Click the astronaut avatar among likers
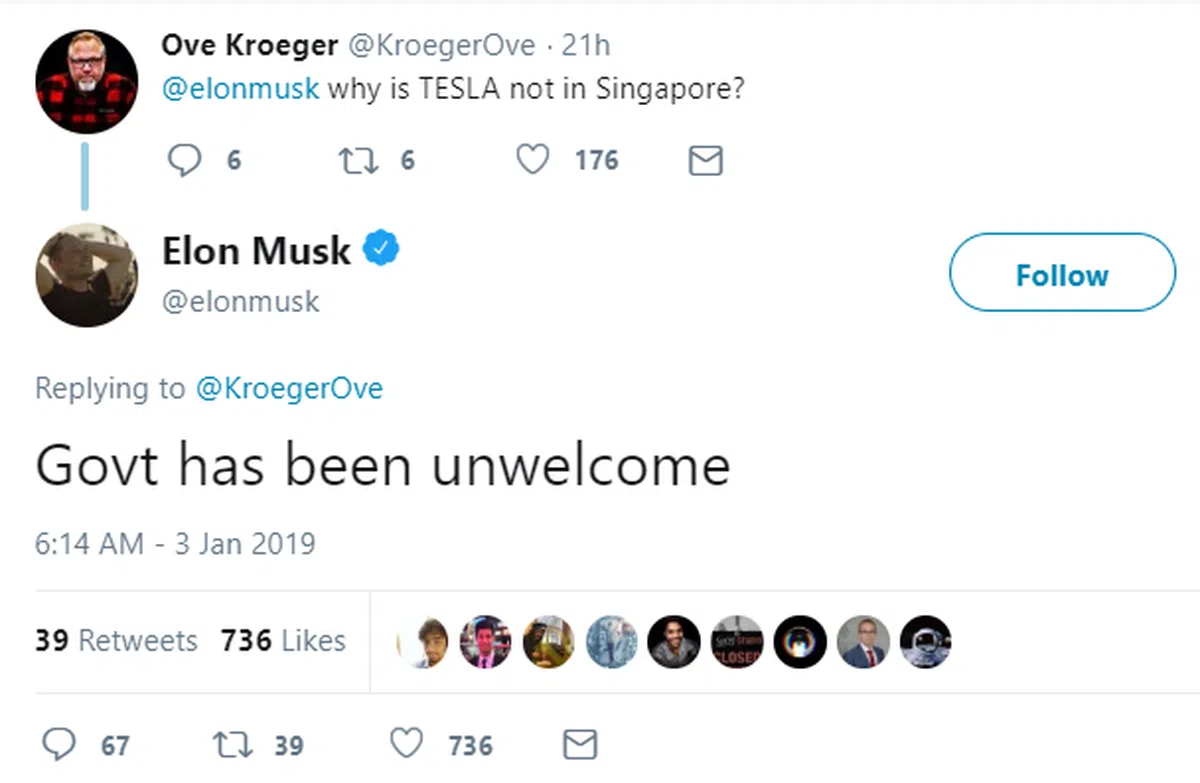Image resolution: width=1200 pixels, height=783 pixels. (925, 641)
